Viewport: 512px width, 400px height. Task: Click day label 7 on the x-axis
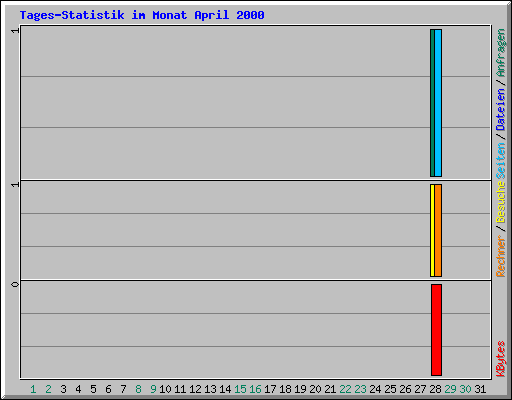click(123, 389)
